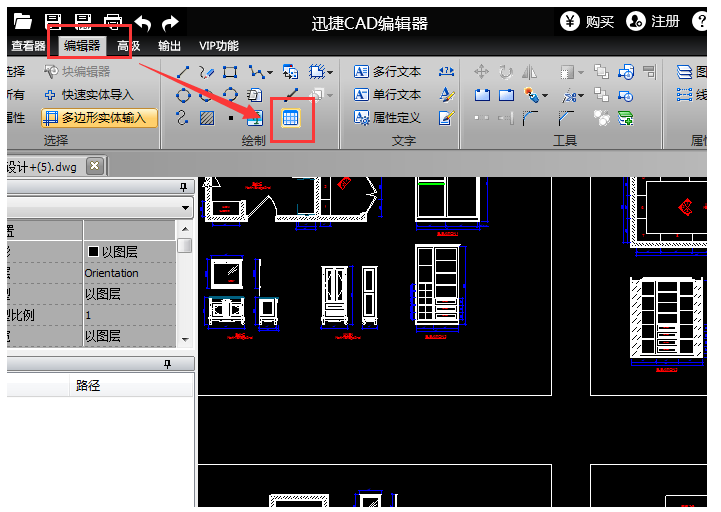Click the add layer green plus icon
The image size is (721, 512).
626,118
